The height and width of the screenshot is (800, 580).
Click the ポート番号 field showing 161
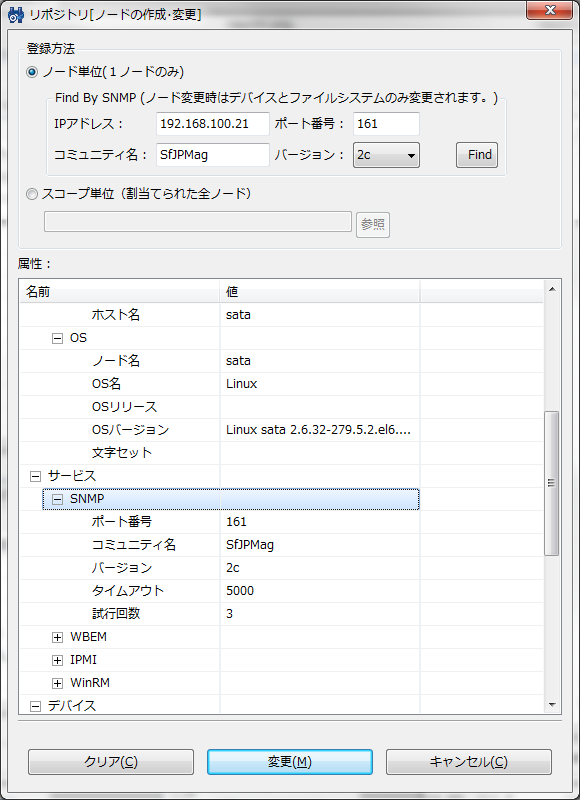(x=386, y=124)
